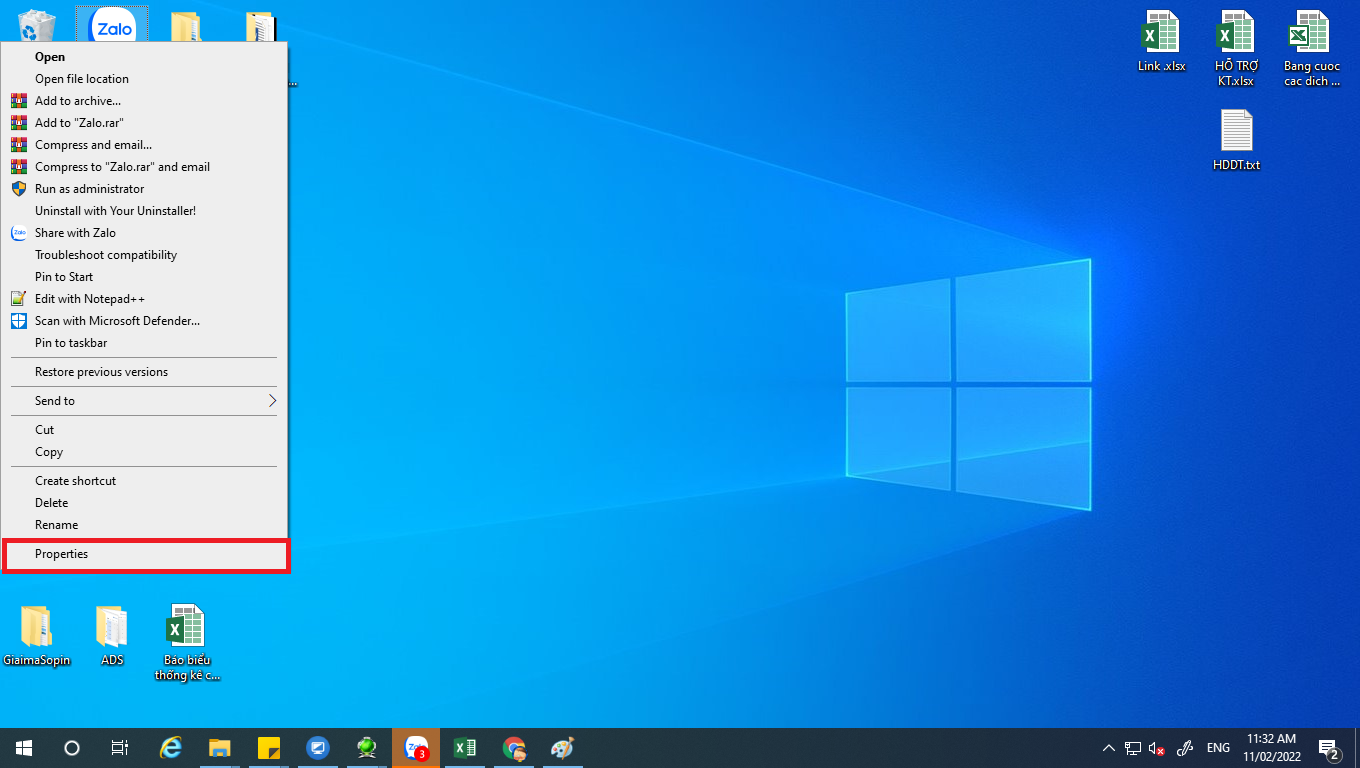The height and width of the screenshot is (768, 1360).
Task: Select the ADS folder icon
Action: point(112,636)
